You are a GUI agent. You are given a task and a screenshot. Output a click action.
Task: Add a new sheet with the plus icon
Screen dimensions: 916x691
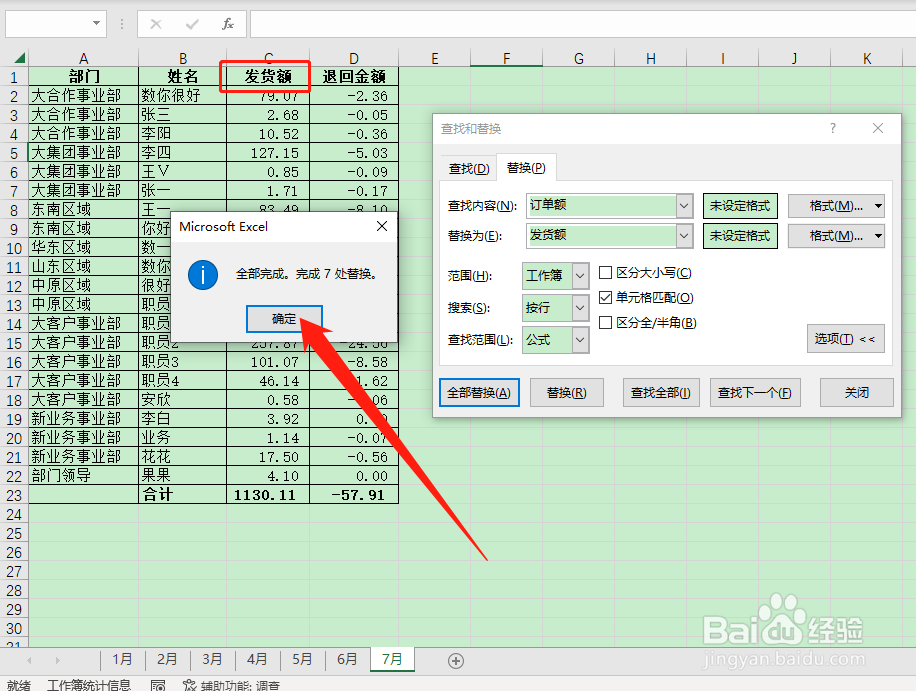click(x=456, y=661)
